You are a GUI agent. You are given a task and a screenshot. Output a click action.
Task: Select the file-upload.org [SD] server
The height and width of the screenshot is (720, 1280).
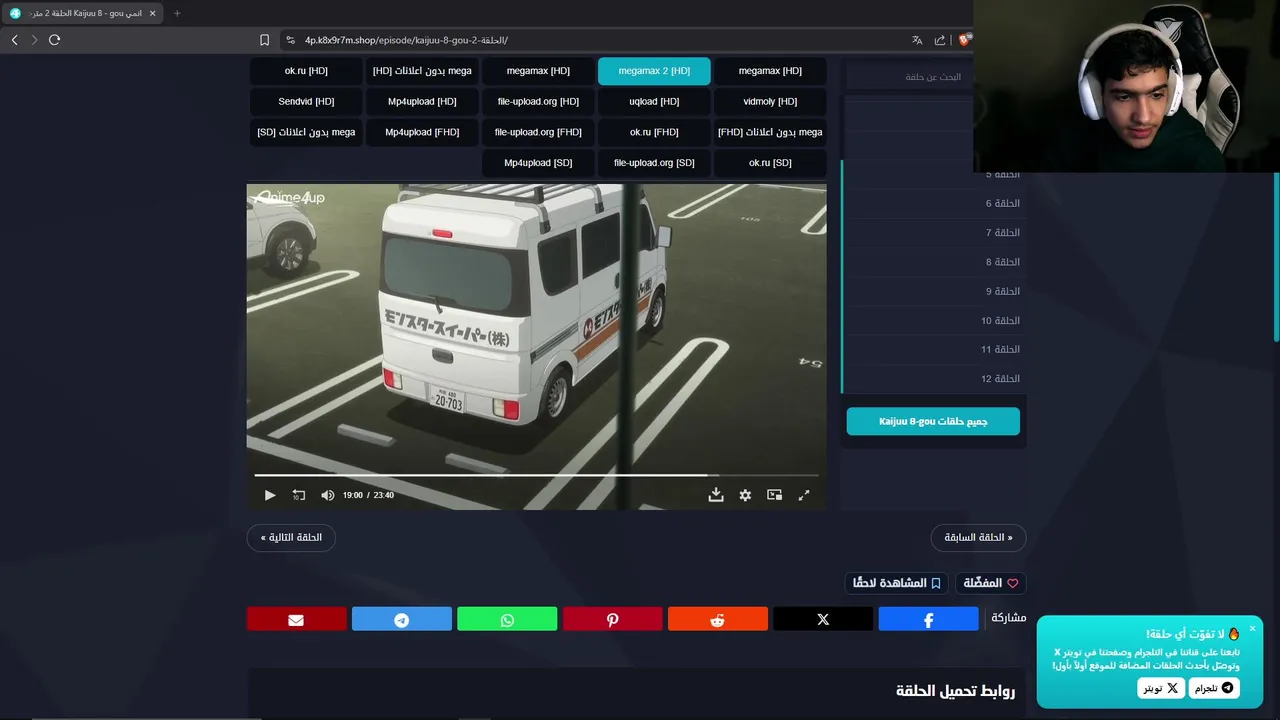654,163
